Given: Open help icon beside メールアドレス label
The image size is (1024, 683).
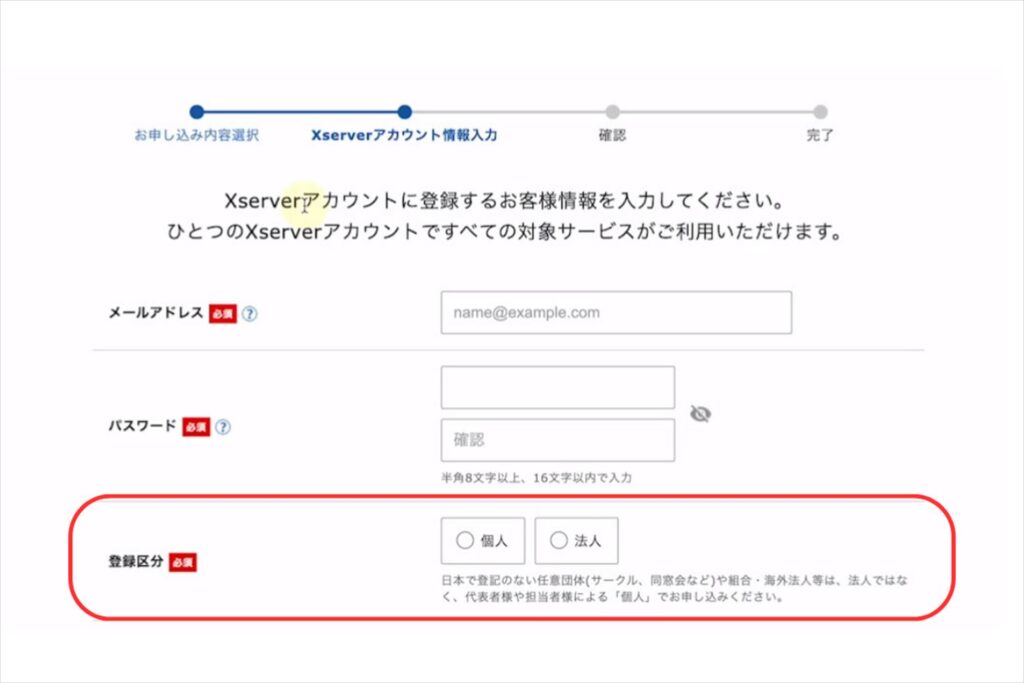Looking at the screenshot, I should (x=249, y=313).
